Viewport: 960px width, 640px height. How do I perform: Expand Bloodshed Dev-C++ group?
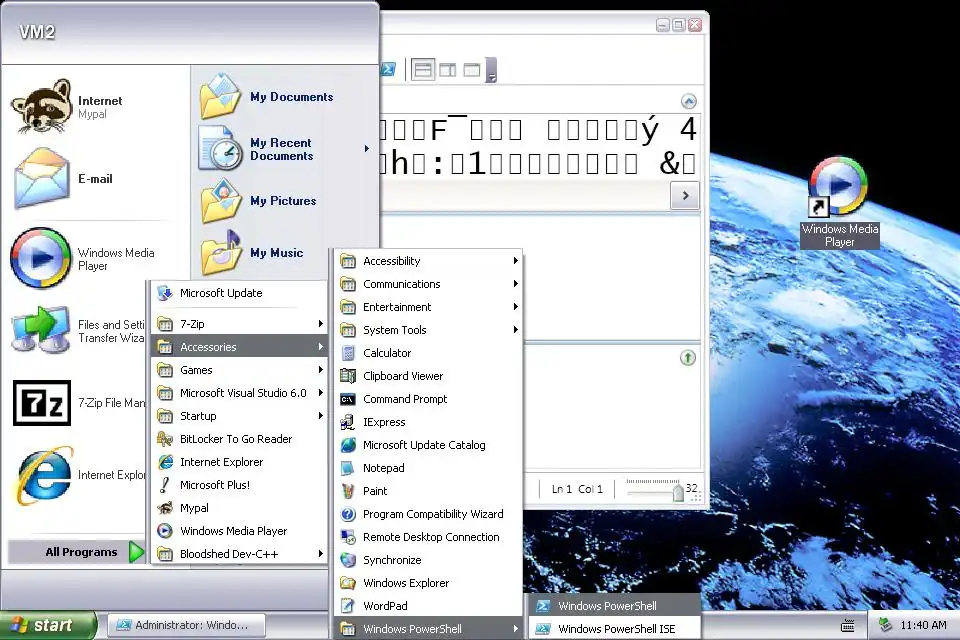point(239,554)
